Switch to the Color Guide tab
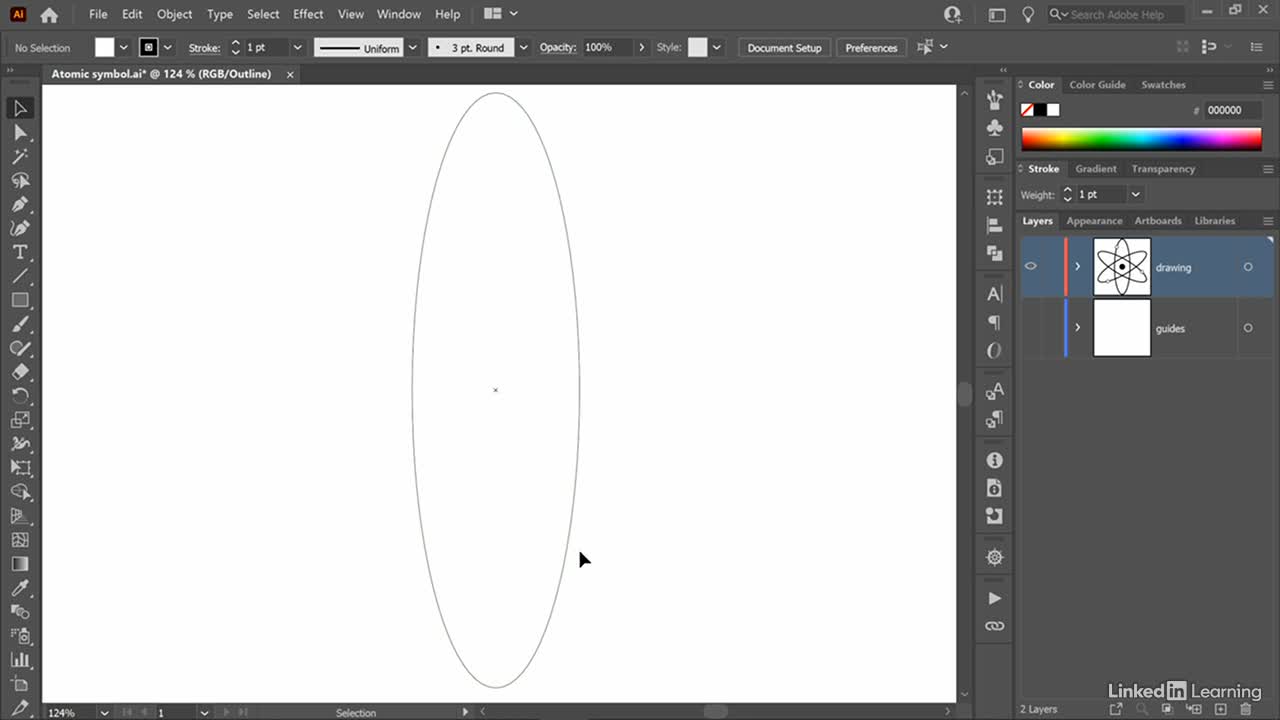Image resolution: width=1280 pixels, height=720 pixels. tap(1097, 85)
